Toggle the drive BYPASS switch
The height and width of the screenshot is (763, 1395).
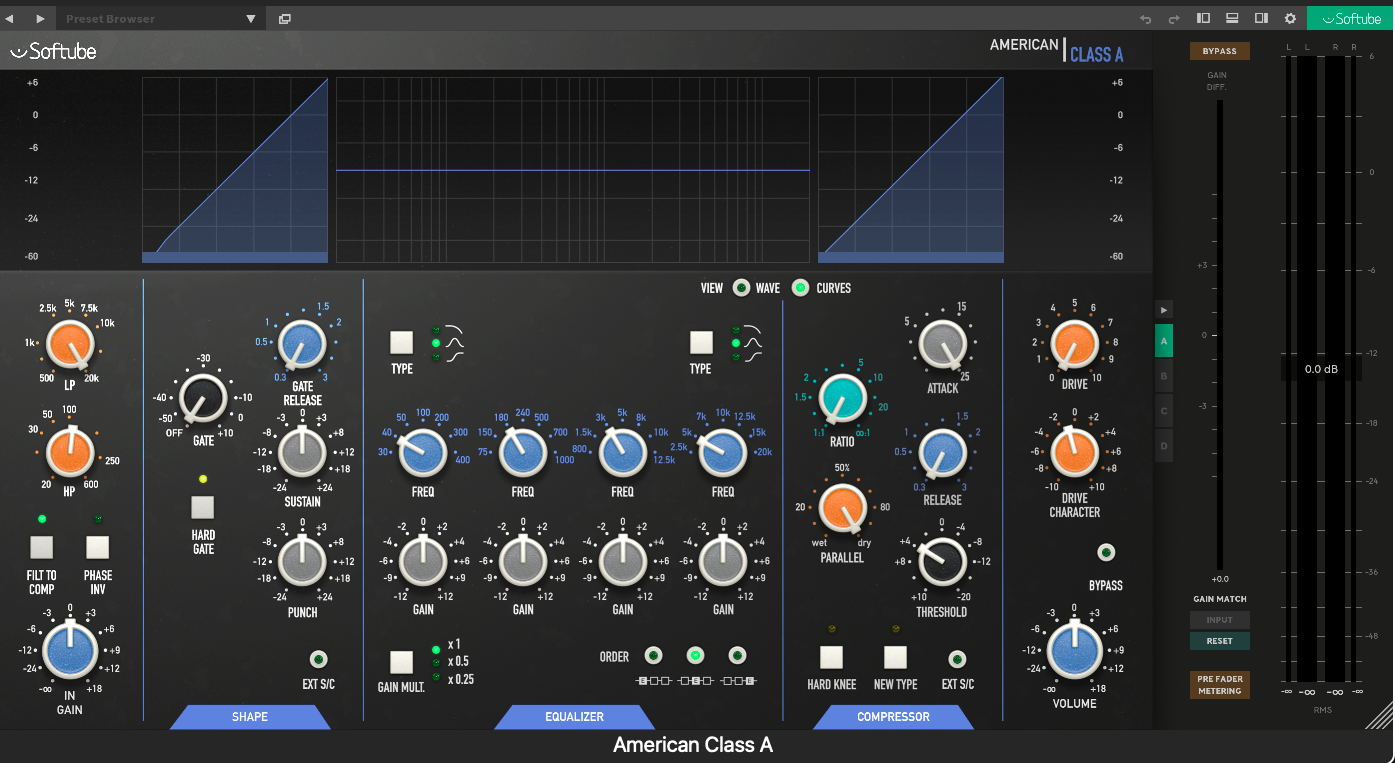click(x=1106, y=552)
